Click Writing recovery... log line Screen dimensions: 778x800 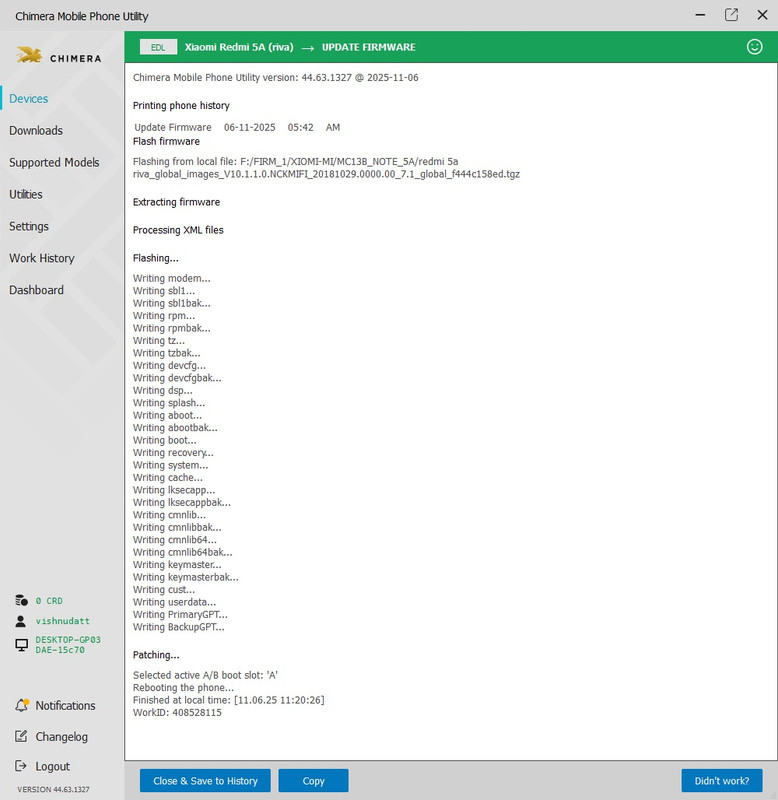click(173, 453)
